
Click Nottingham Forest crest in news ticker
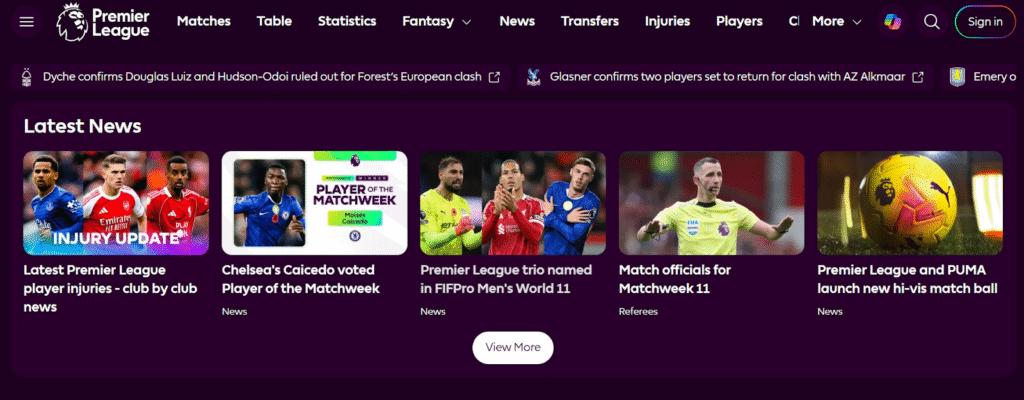point(27,76)
